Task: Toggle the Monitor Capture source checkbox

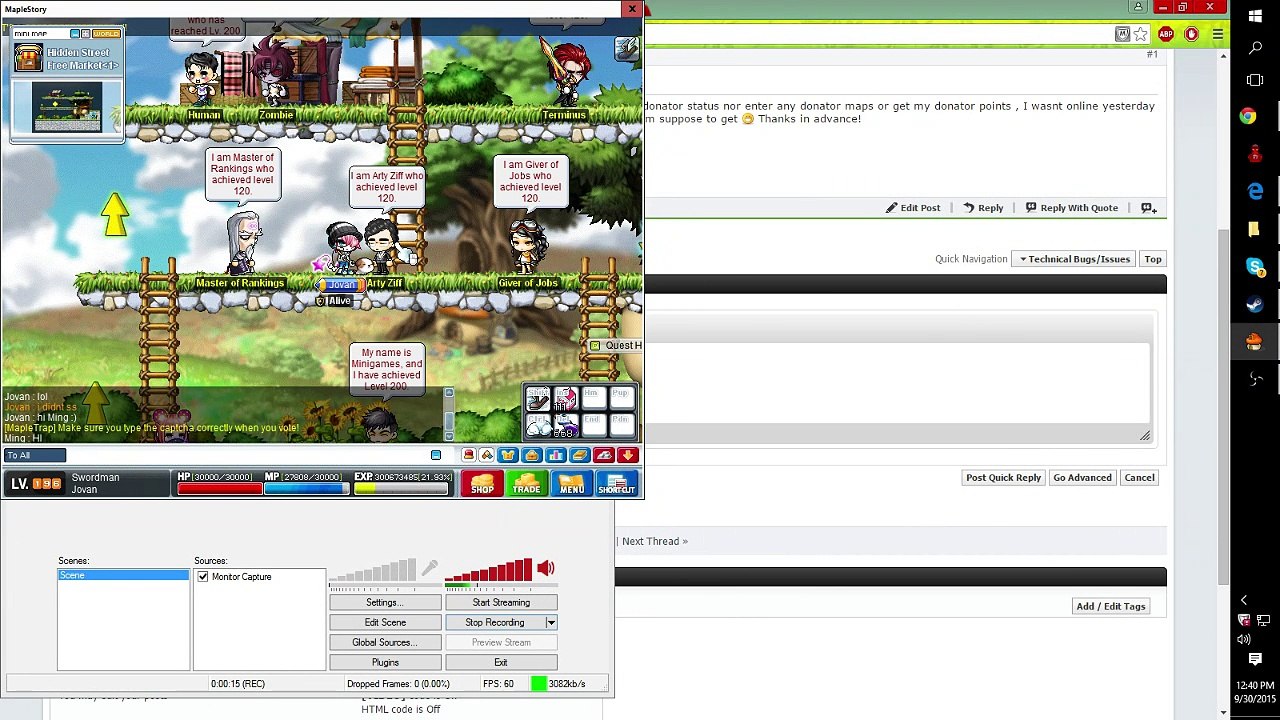Action: pyautogui.click(x=203, y=577)
